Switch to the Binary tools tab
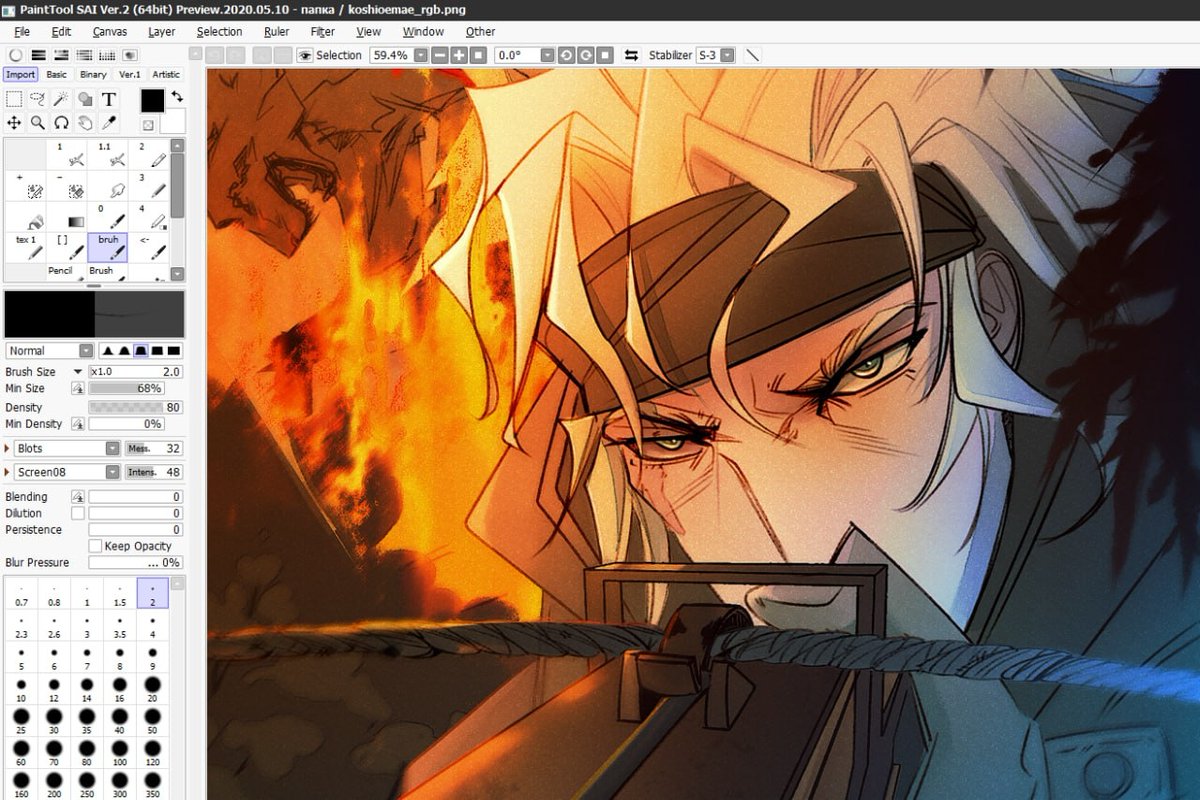Image resolution: width=1200 pixels, height=800 pixels. point(93,74)
